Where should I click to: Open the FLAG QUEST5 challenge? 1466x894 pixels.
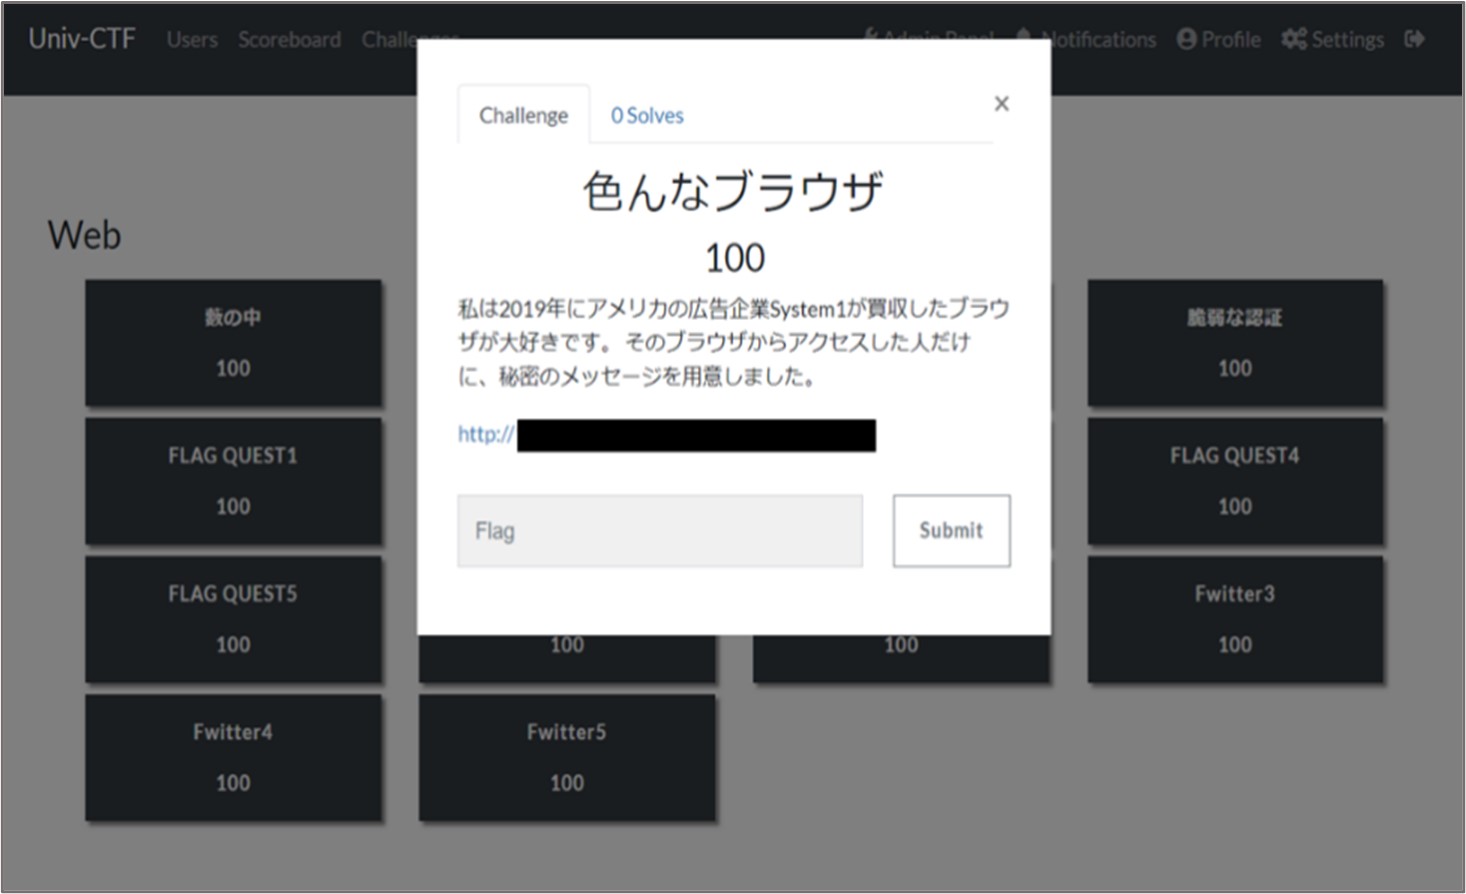[233, 619]
